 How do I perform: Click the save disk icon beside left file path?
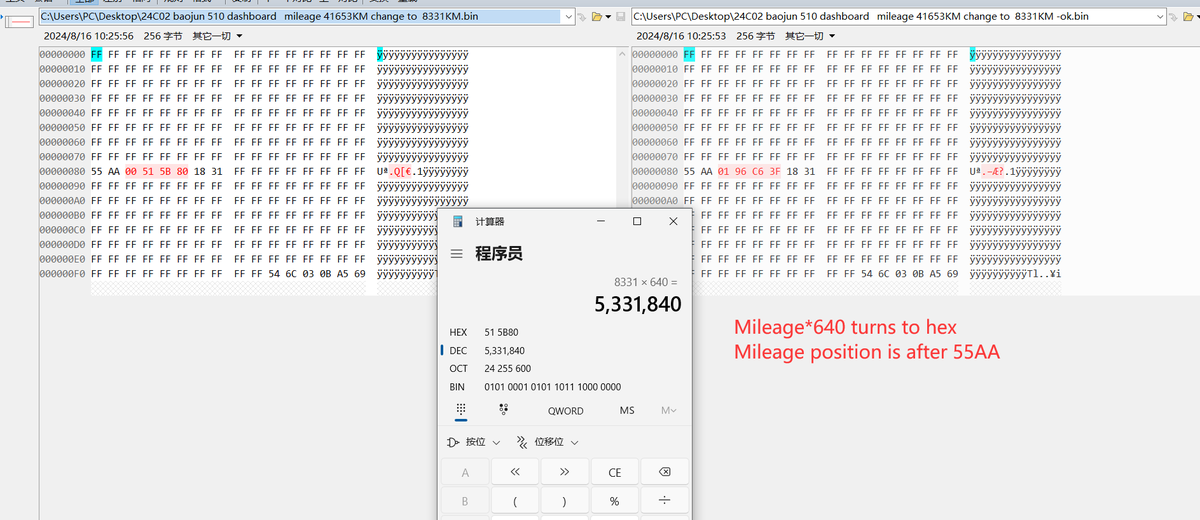[x=621, y=17]
